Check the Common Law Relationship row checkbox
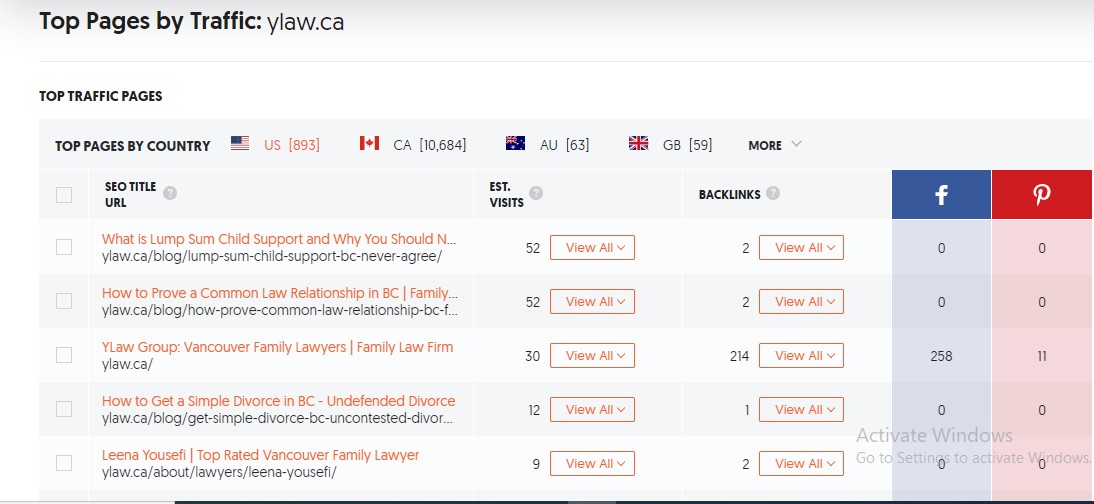Image resolution: width=1094 pixels, height=504 pixels. 63,301
